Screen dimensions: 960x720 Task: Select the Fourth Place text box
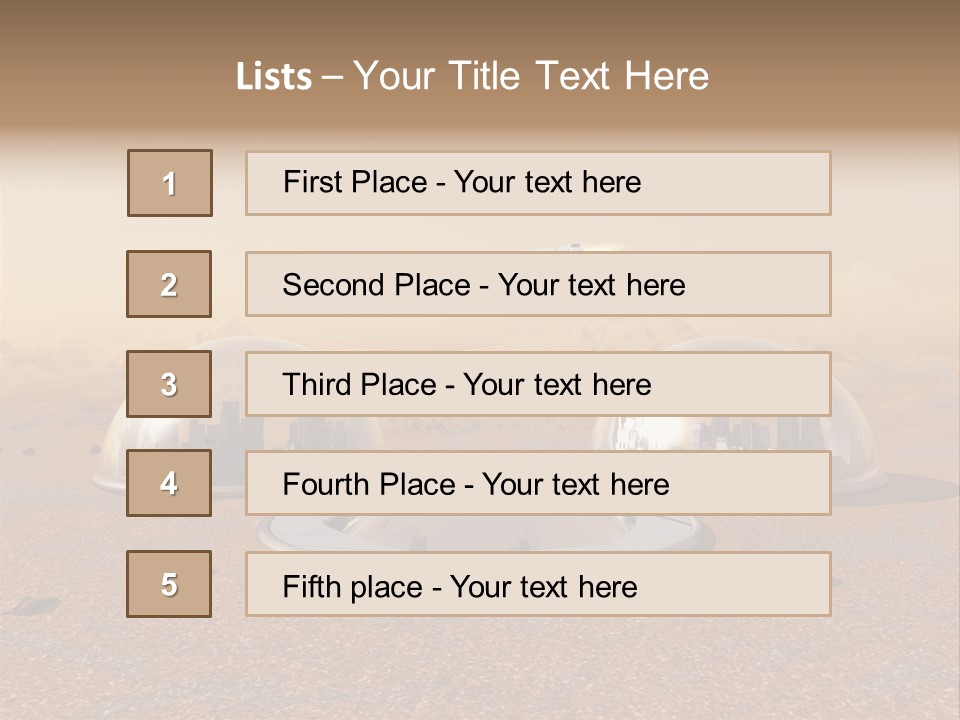538,483
